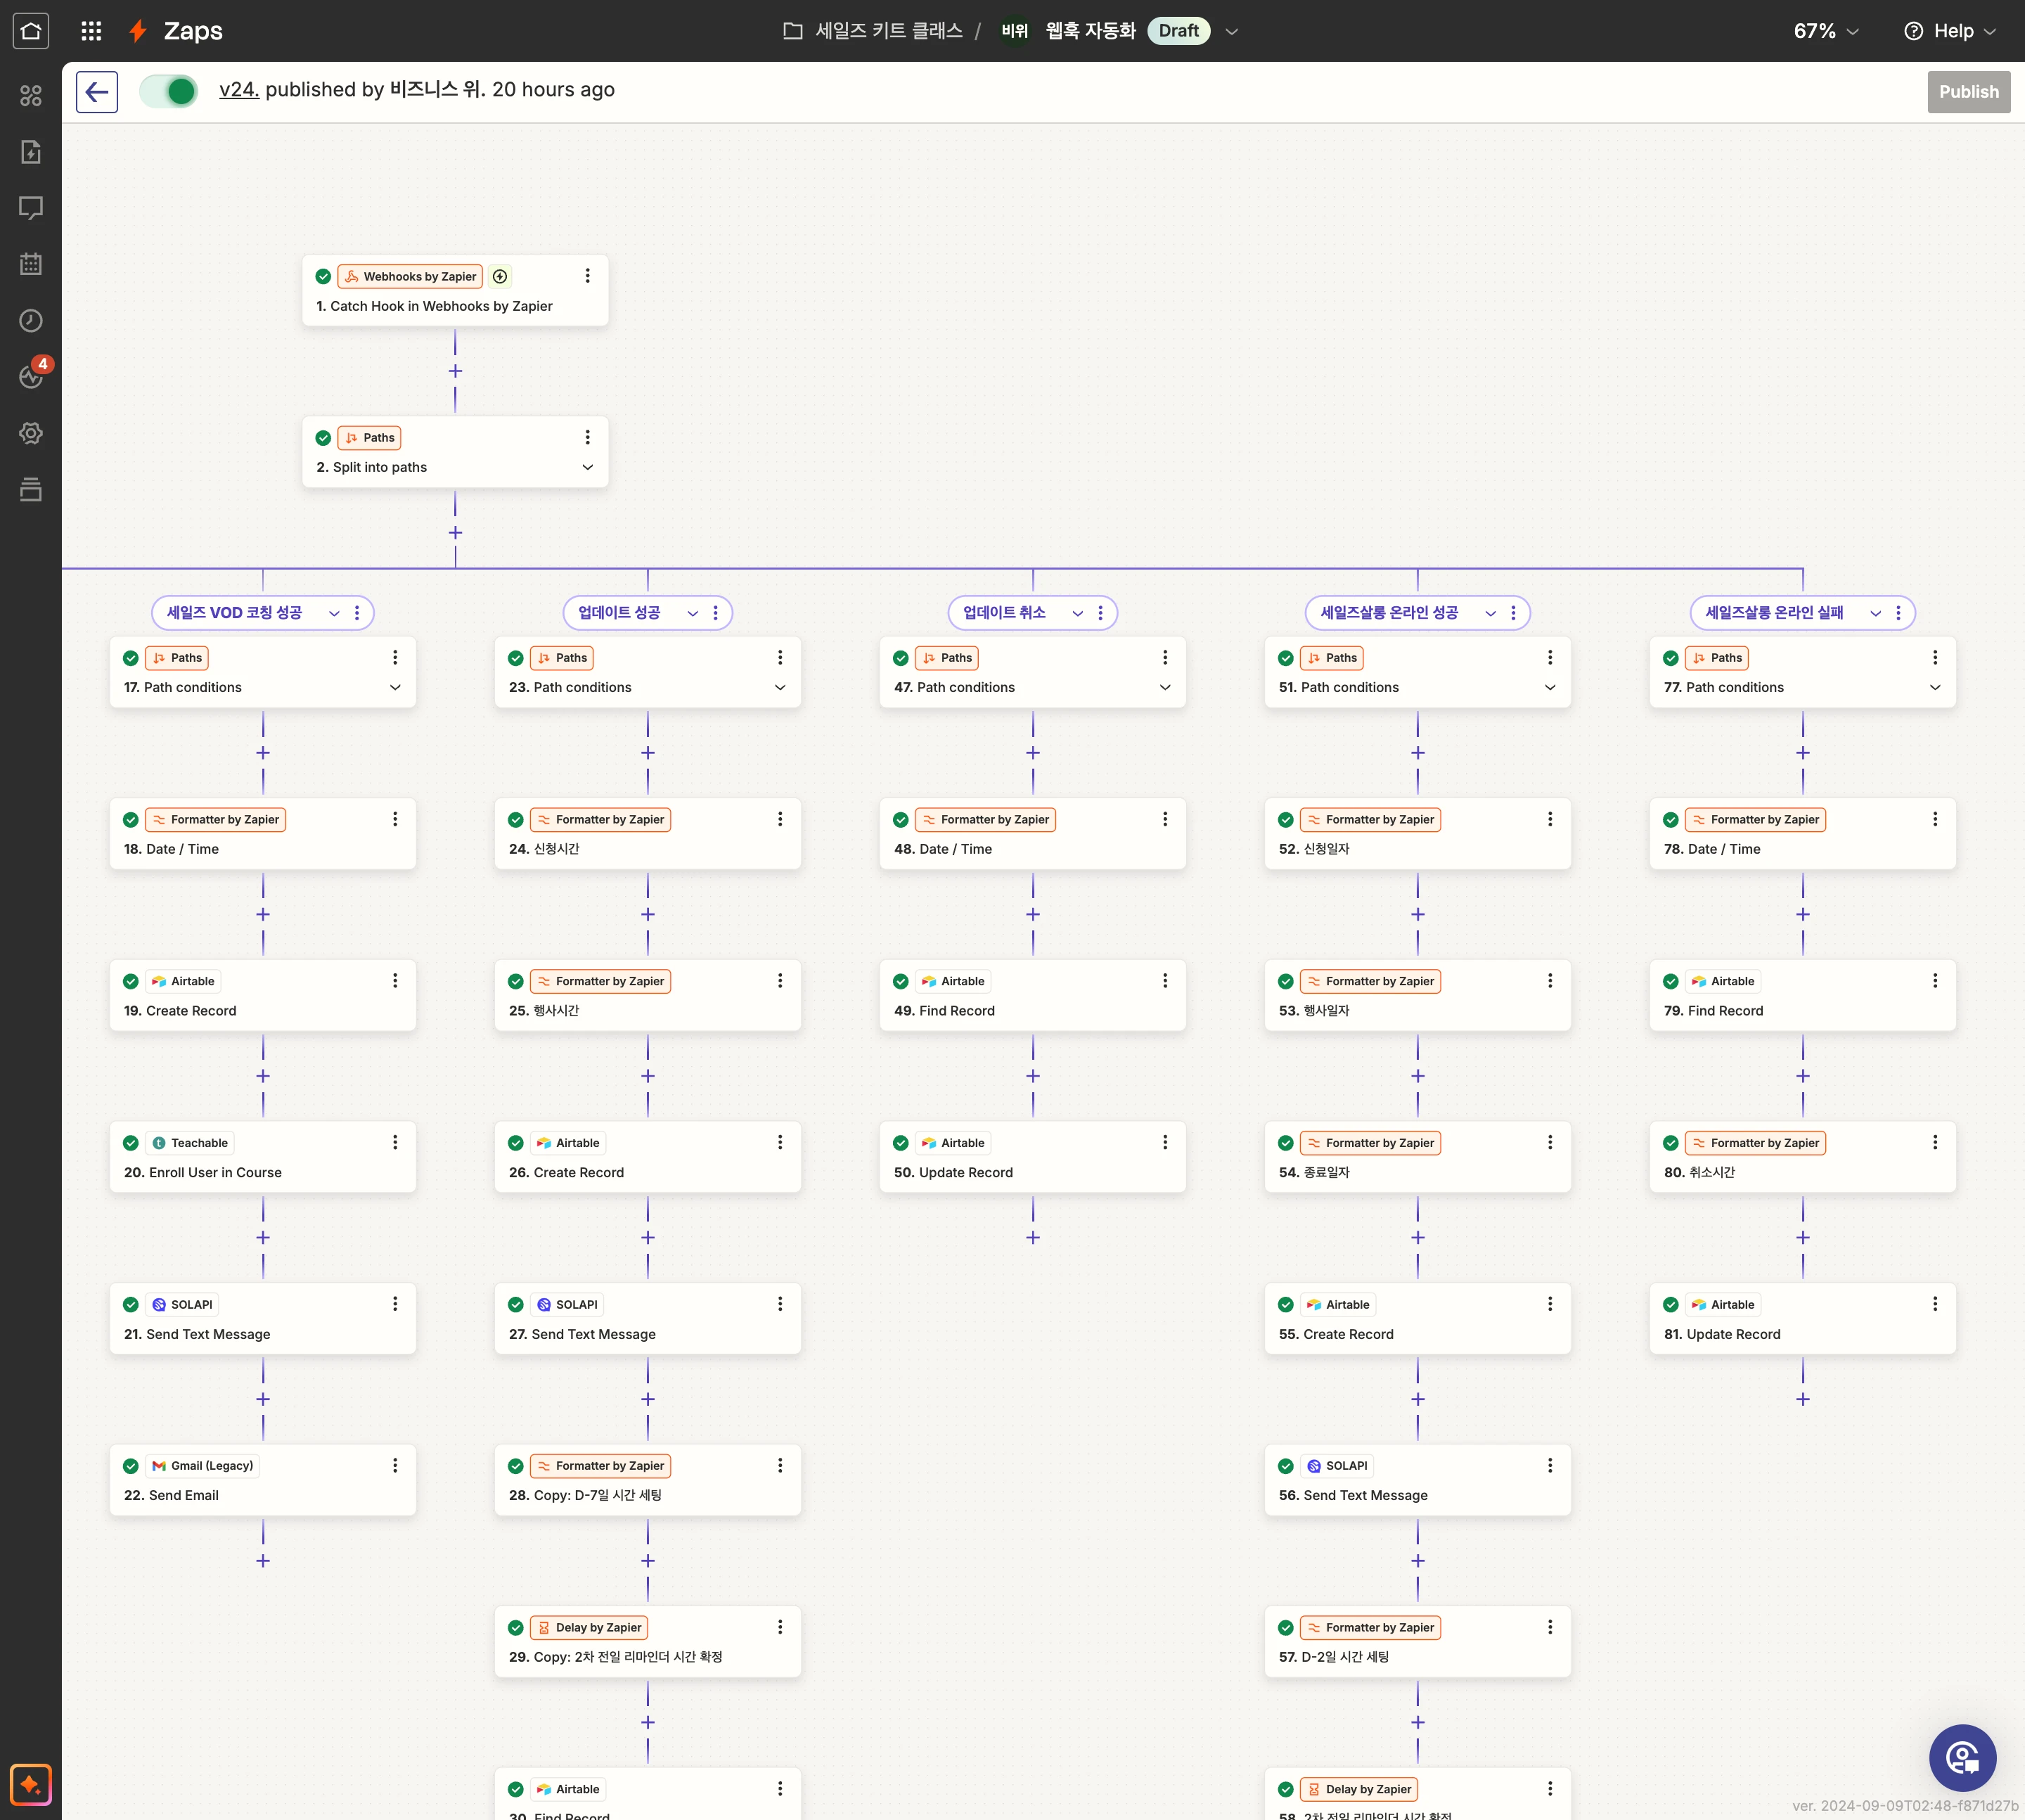Image resolution: width=2025 pixels, height=1820 pixels.
Task: Open options menu for Split into paths
Action: click(587, 437)
